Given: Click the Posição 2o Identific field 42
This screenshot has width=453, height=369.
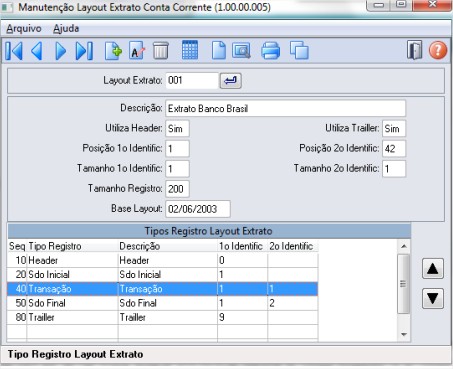Looking at the screenshot, I should (394, 148).
